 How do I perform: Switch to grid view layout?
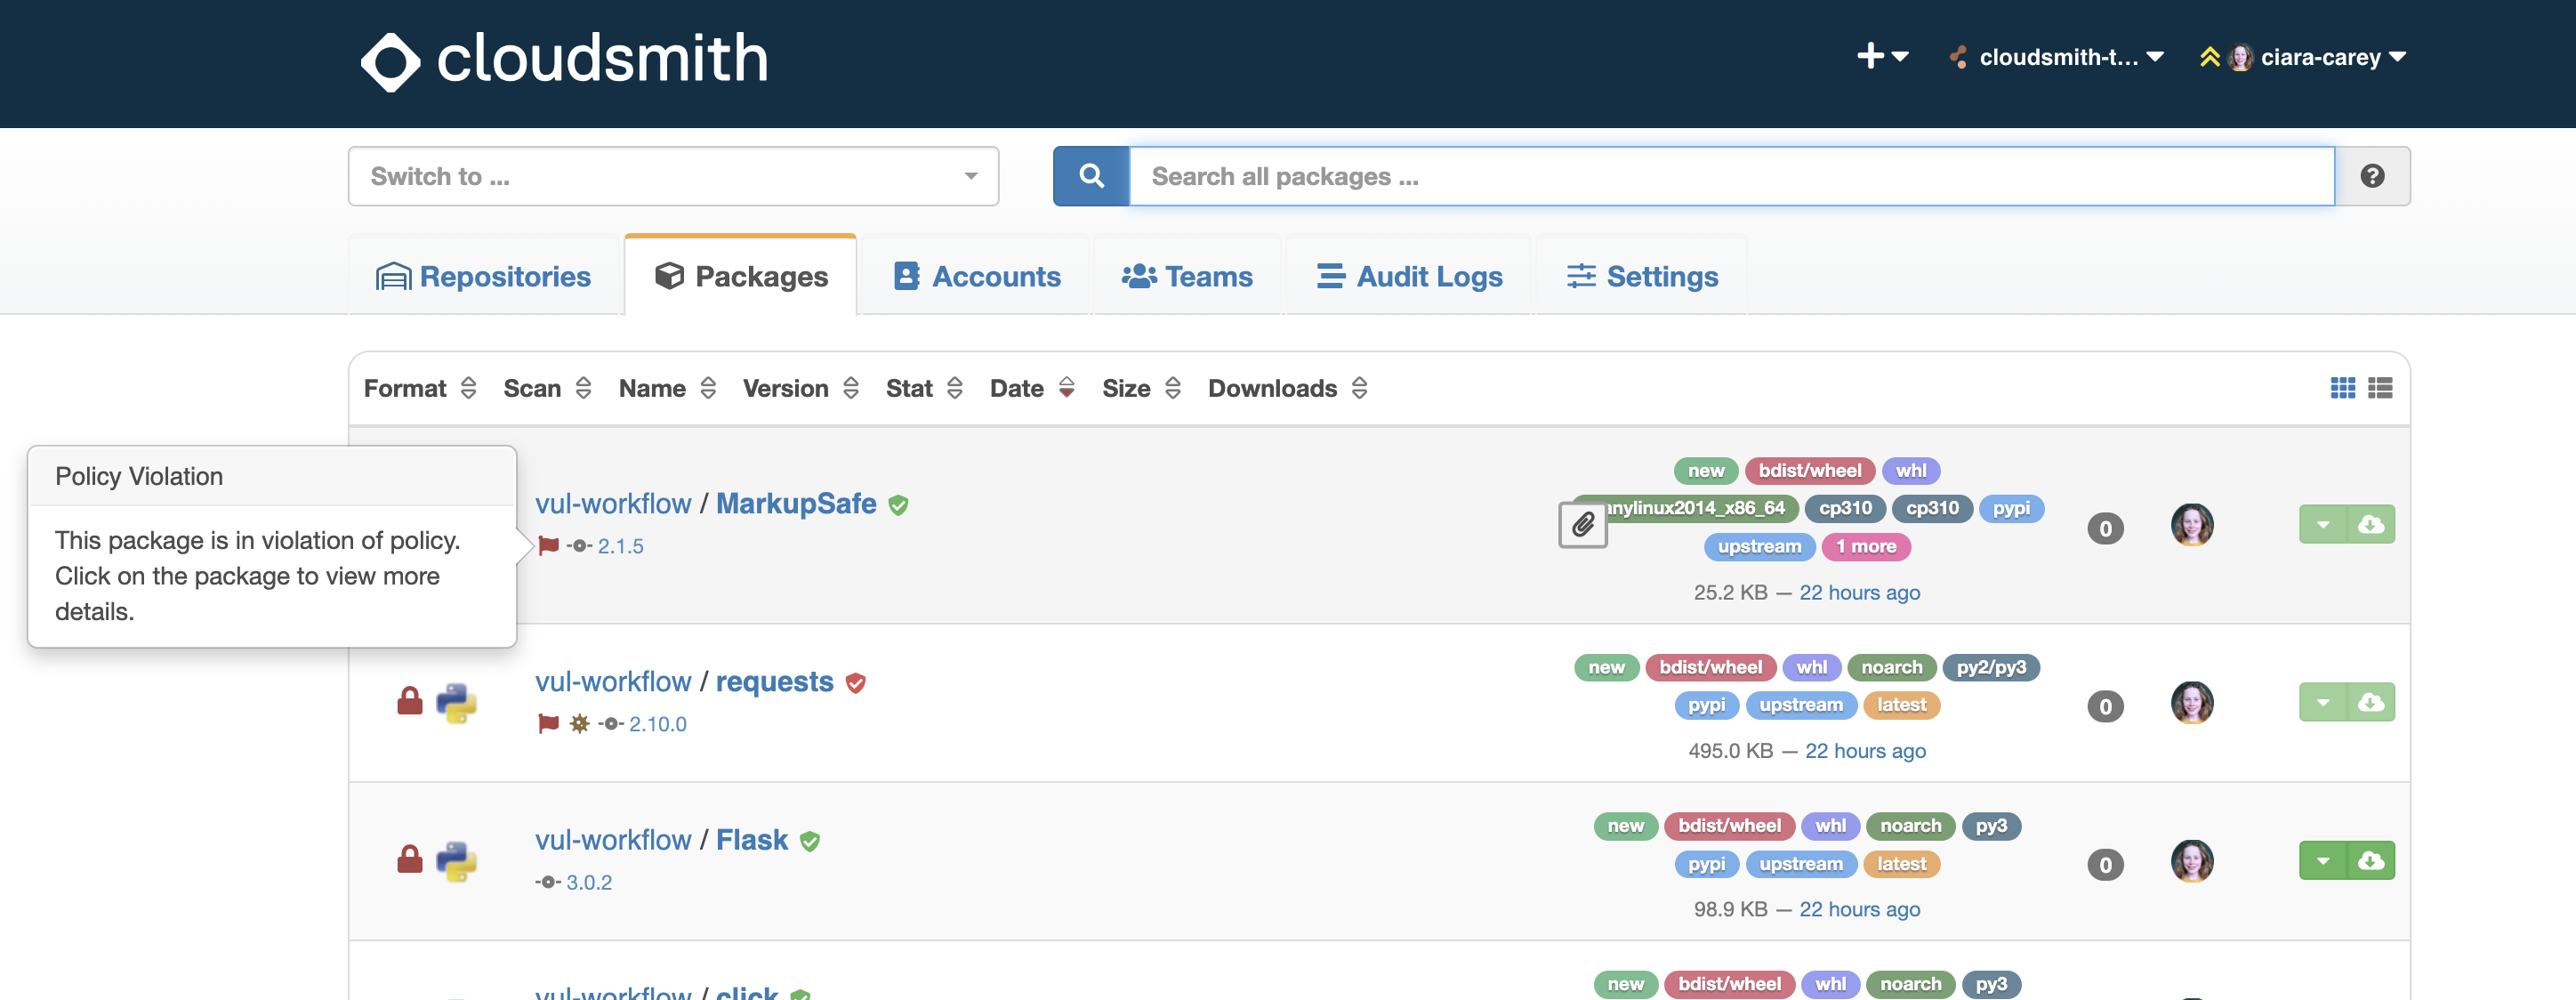tap(2342, 388)
